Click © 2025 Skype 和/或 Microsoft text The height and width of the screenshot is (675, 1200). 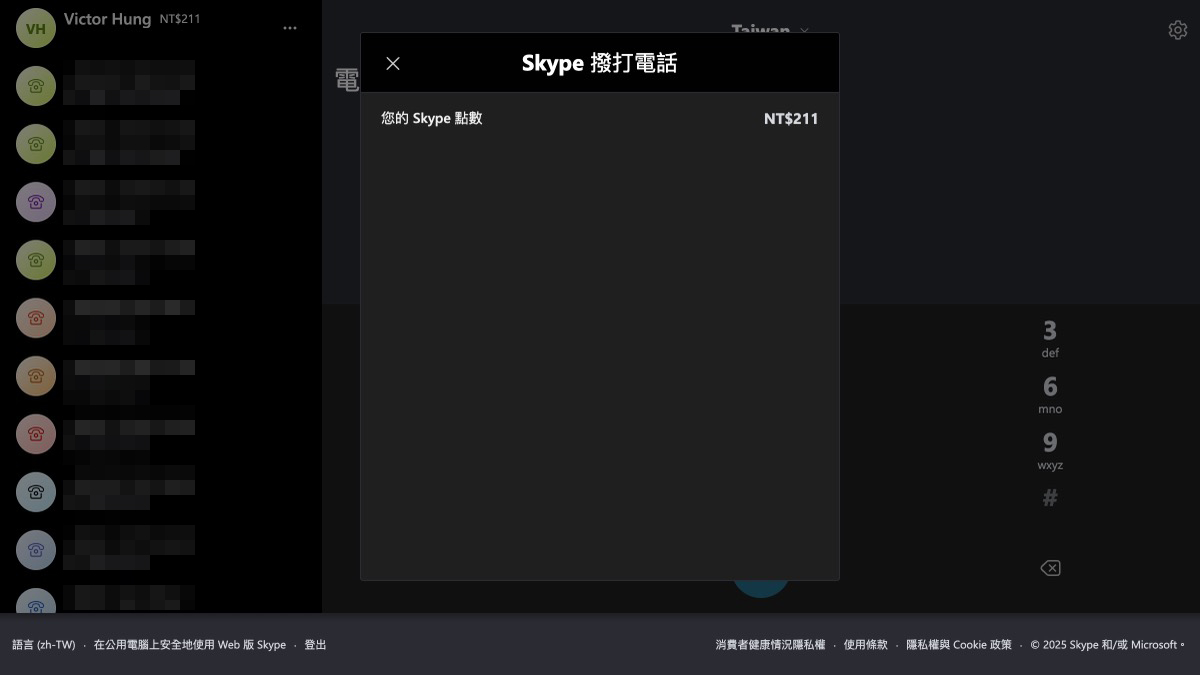point(1108,645)
